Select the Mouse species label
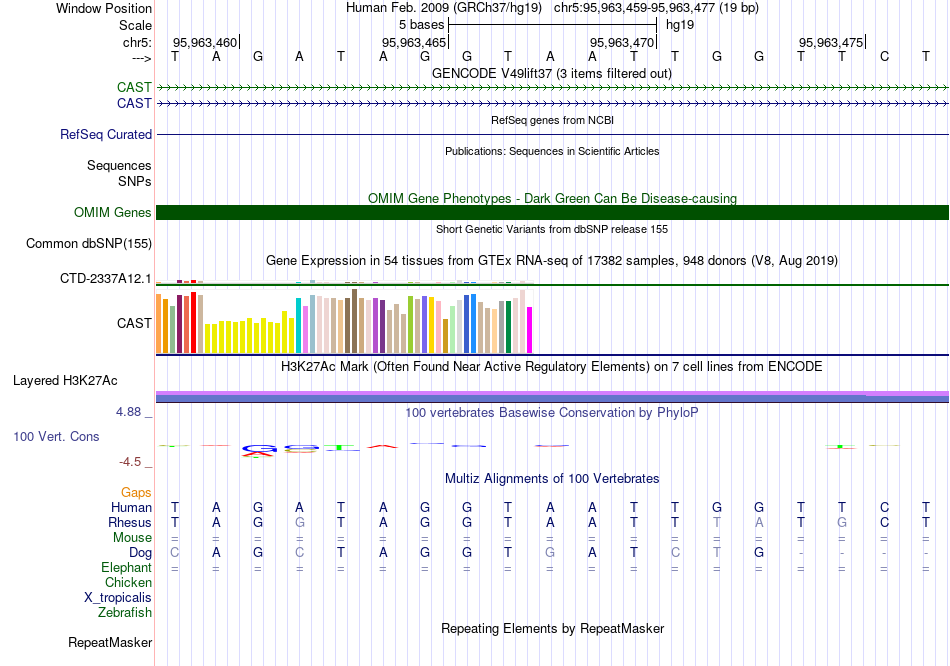The width and height of the screenshot is (950, 666). click(132, 538)
